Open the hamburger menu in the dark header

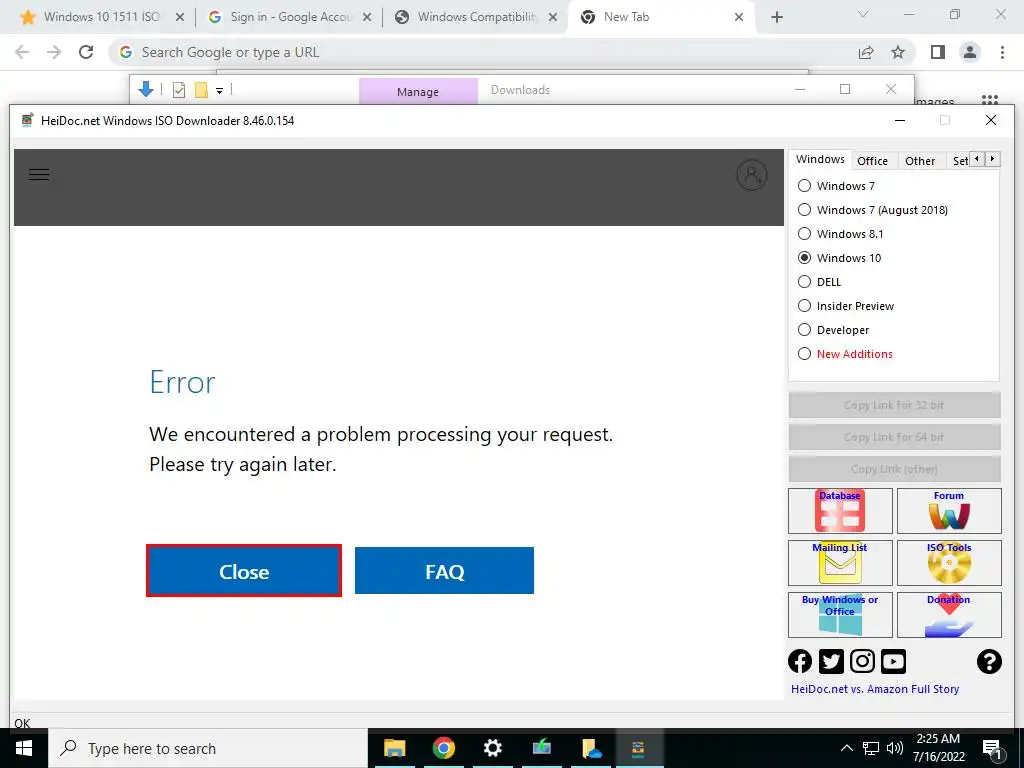(39, 174)
